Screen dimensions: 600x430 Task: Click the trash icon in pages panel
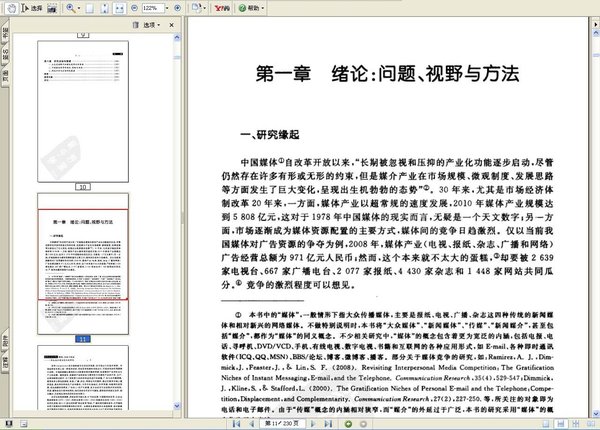point(135,25)
